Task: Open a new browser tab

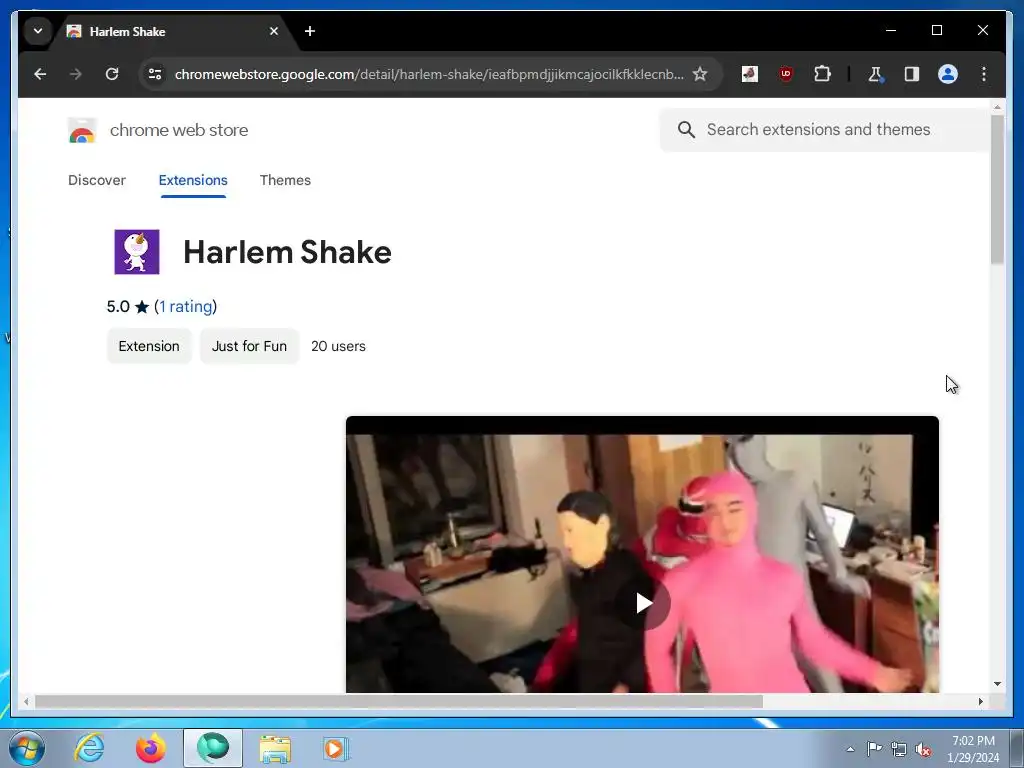Action: 310,31
